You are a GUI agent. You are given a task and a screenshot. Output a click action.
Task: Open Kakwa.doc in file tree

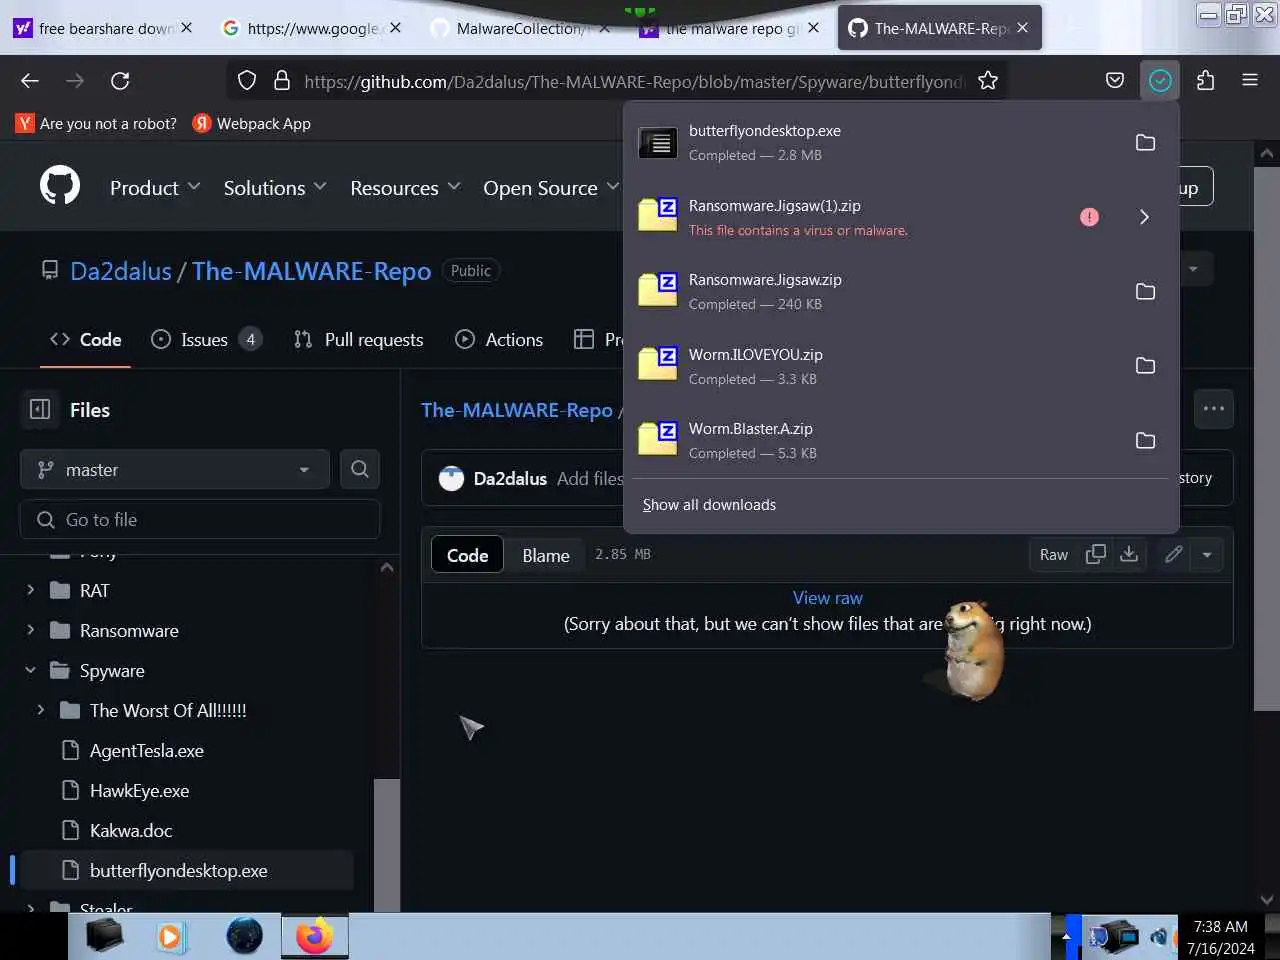tap(131, 830)
